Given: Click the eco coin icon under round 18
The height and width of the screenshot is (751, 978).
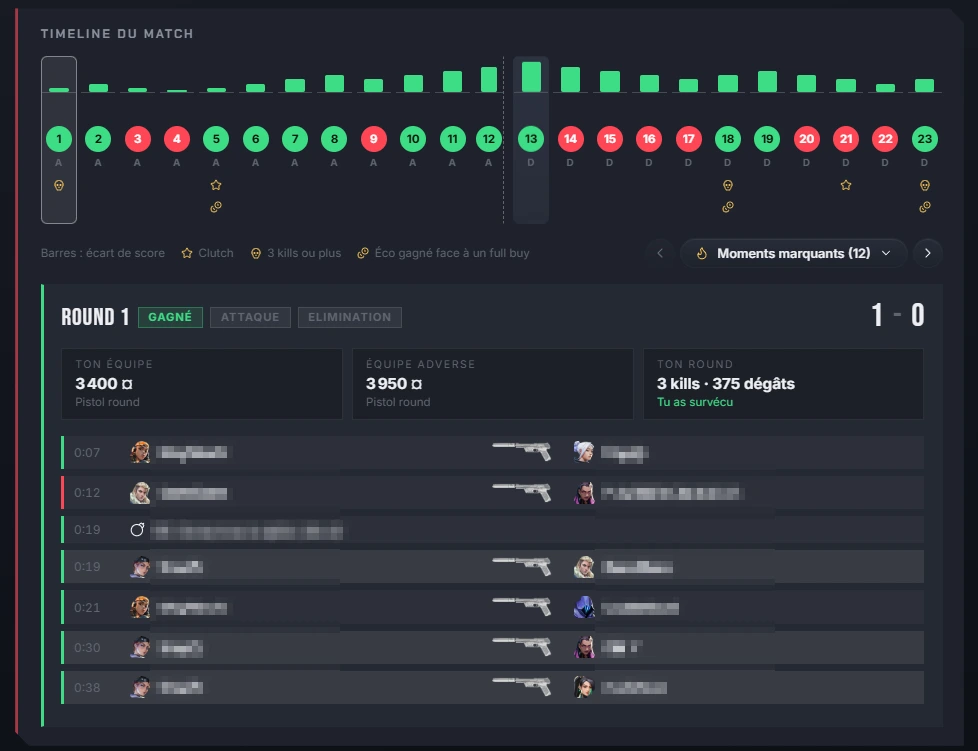Looking at the screenshot, I should [727, 206].
